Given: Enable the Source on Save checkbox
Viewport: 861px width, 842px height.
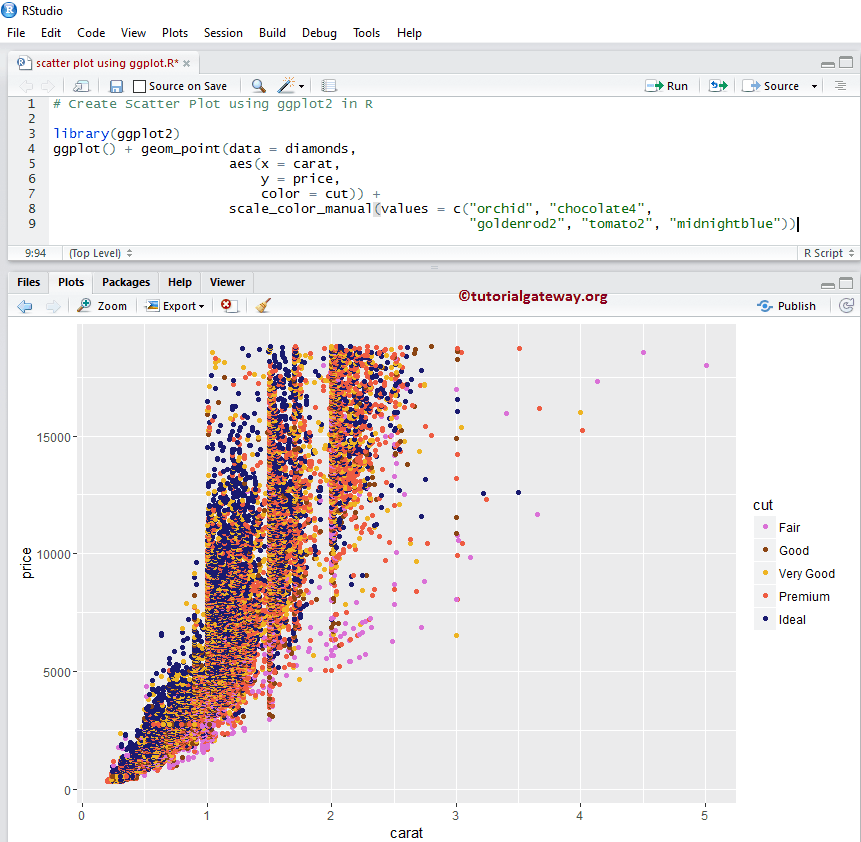Looking at the screenshot, I should click(x=140, y=87).
